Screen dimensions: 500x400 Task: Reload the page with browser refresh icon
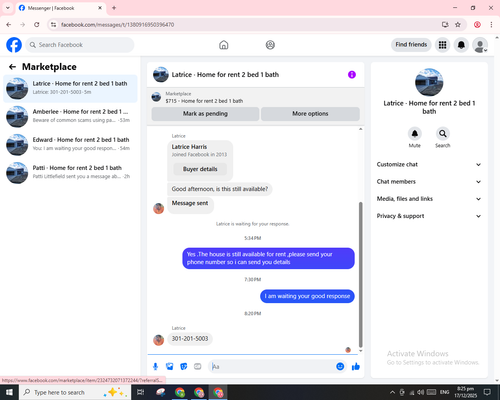pyautogui.click(x=37, y=25)
